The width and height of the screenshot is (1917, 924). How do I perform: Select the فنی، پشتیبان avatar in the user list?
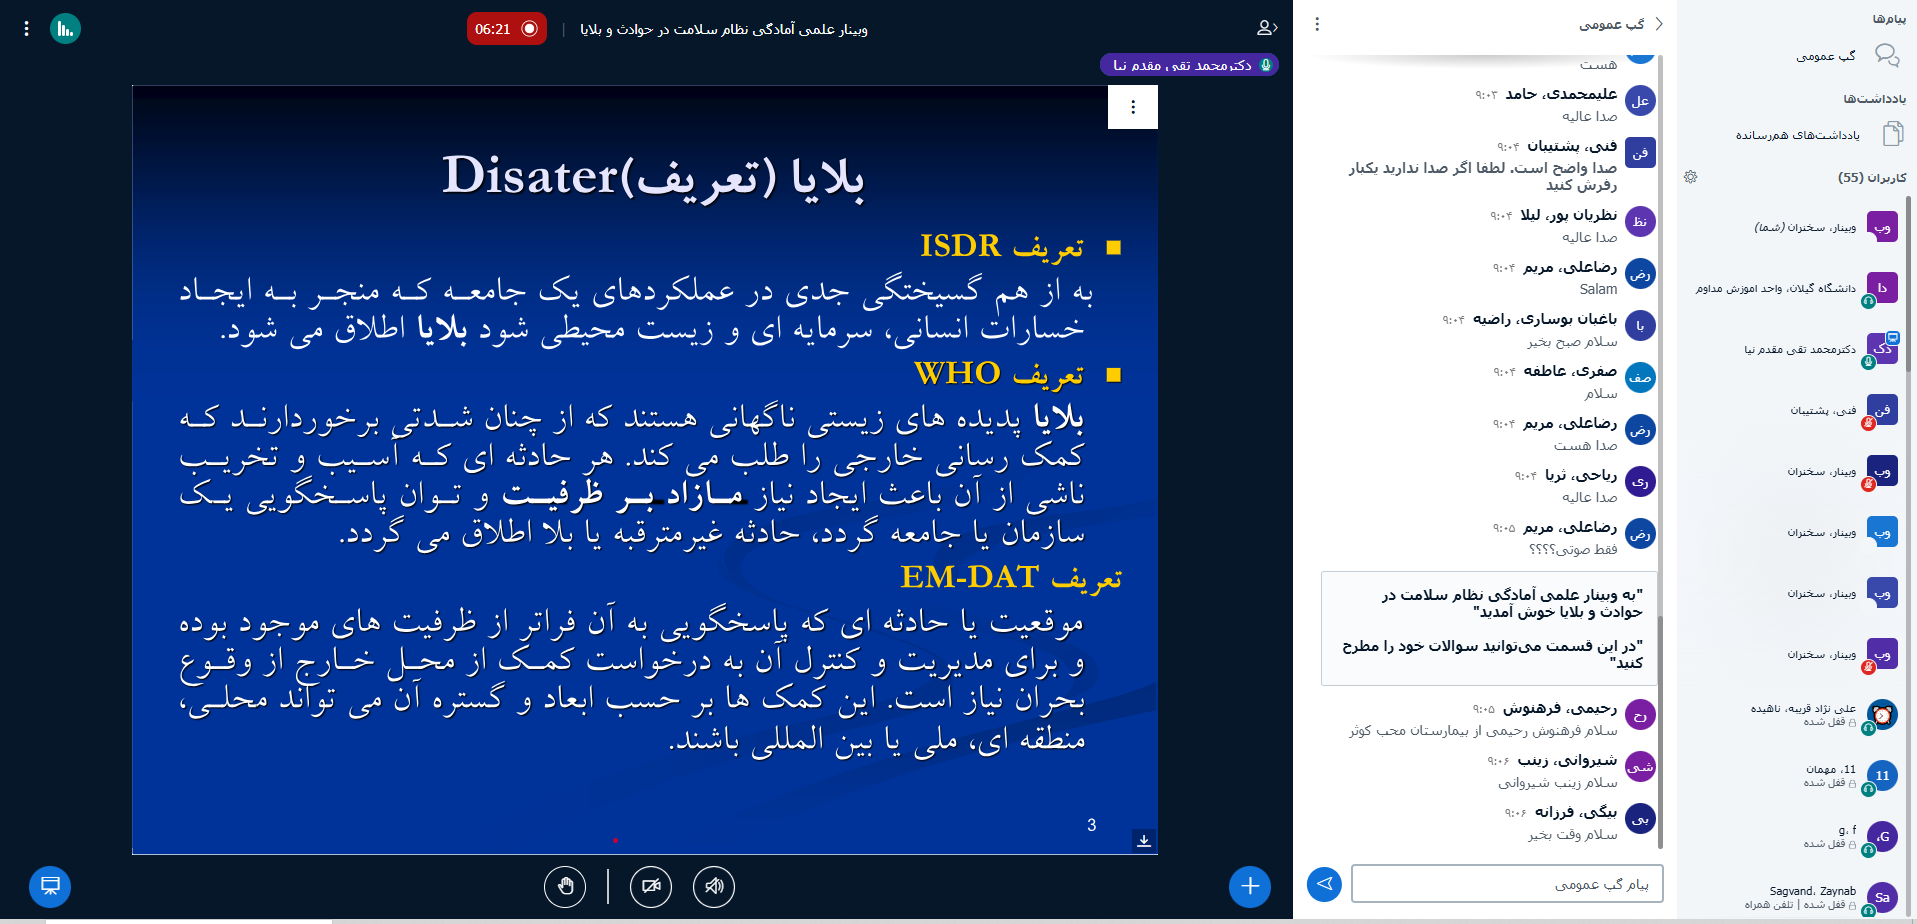[x=1882, y=410]
